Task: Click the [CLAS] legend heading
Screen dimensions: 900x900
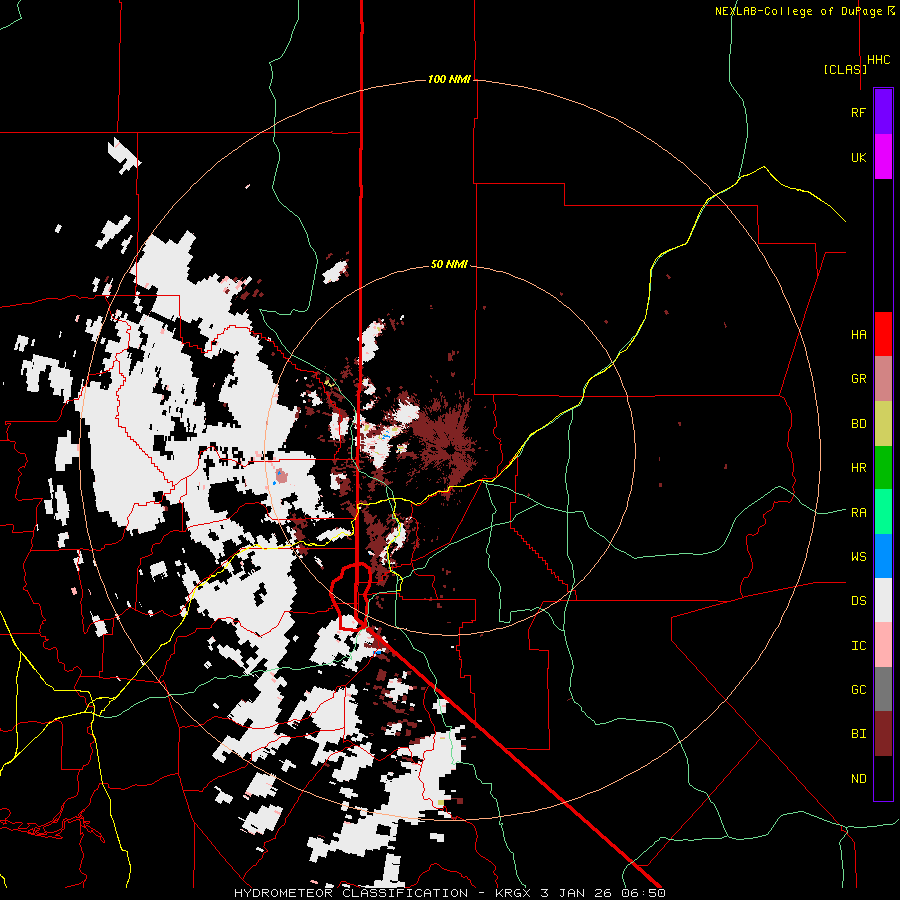Action: tap(845, 69)
